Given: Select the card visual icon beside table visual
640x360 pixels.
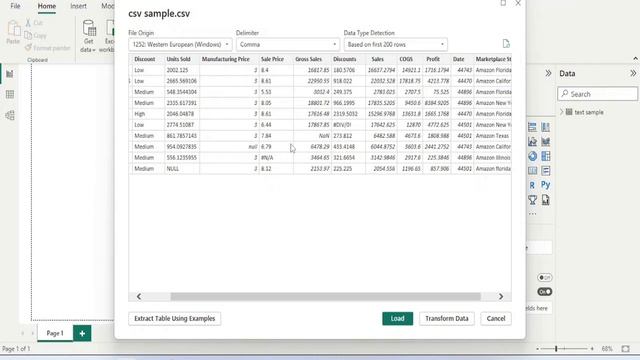Looking at the screenshot, I should (546, 171).
